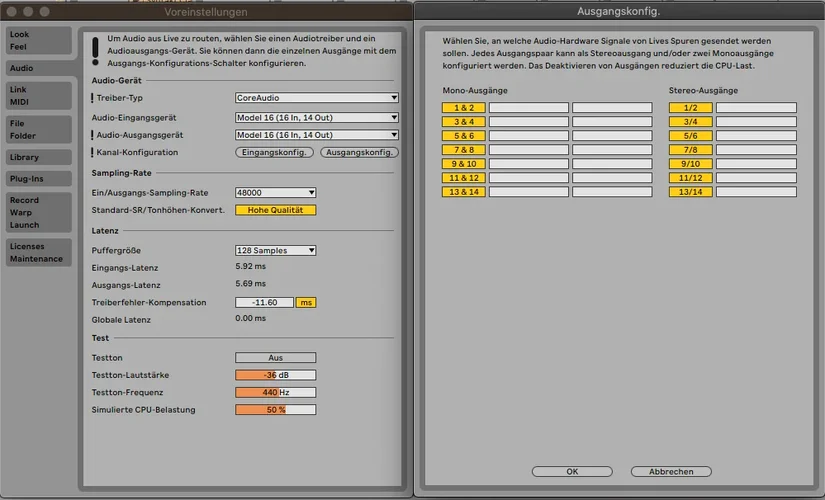The width and height of the screenshot is (825, 500).
Task: Expand the Puffergröße 128 Samples dropdown
Action: (275, 250)
